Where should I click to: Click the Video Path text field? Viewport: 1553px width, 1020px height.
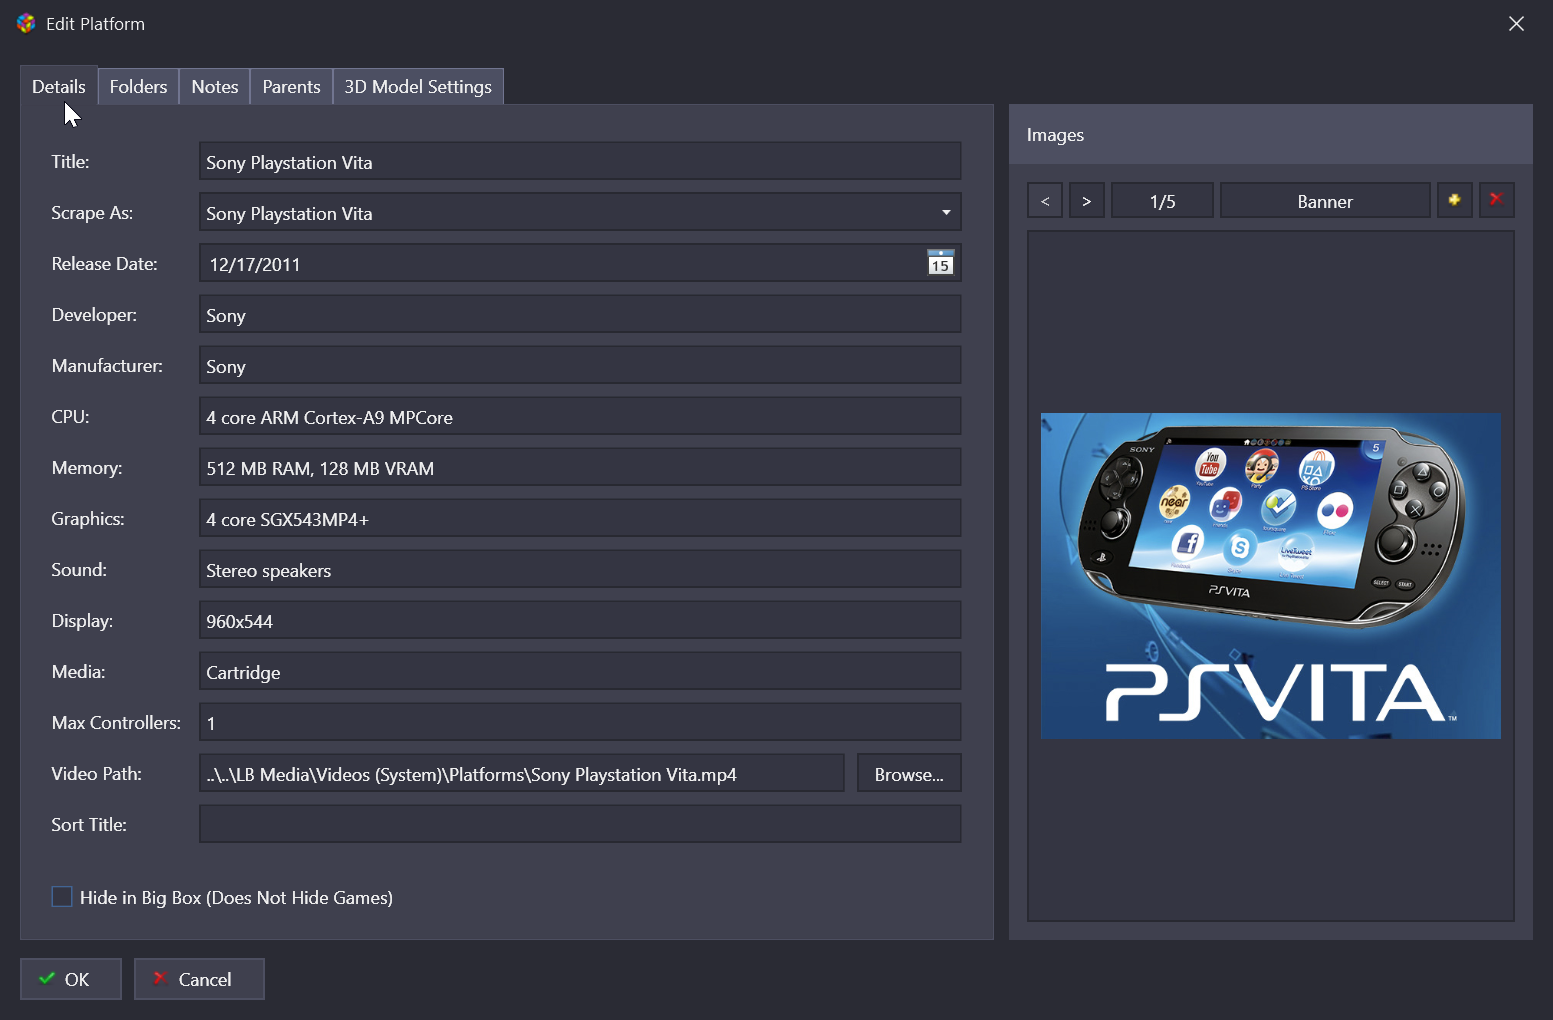(522, 773)
